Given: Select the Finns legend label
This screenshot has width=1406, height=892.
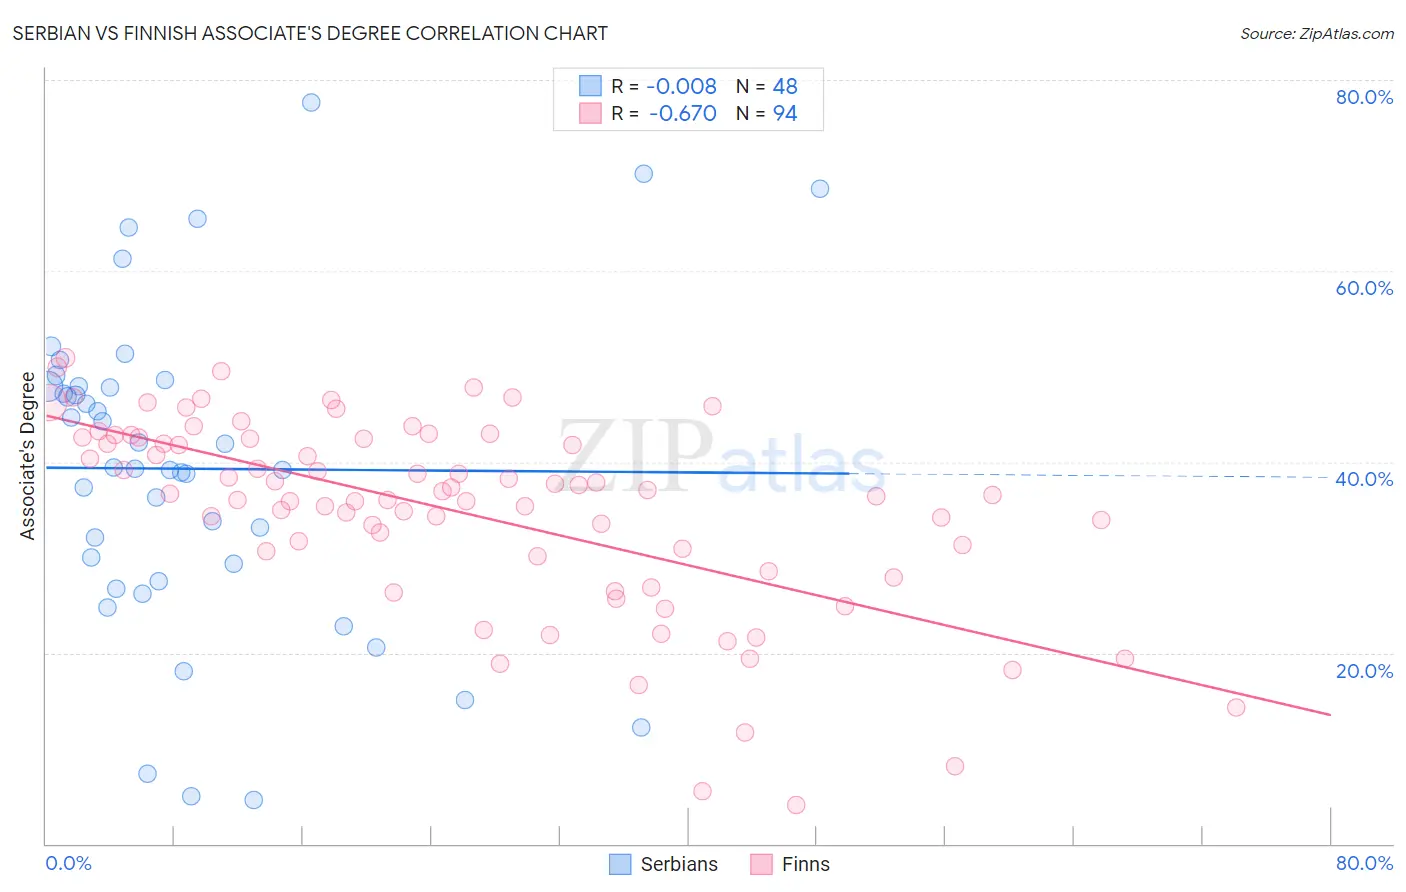Looking at the screenshot, I should click(x=806, y=864).
